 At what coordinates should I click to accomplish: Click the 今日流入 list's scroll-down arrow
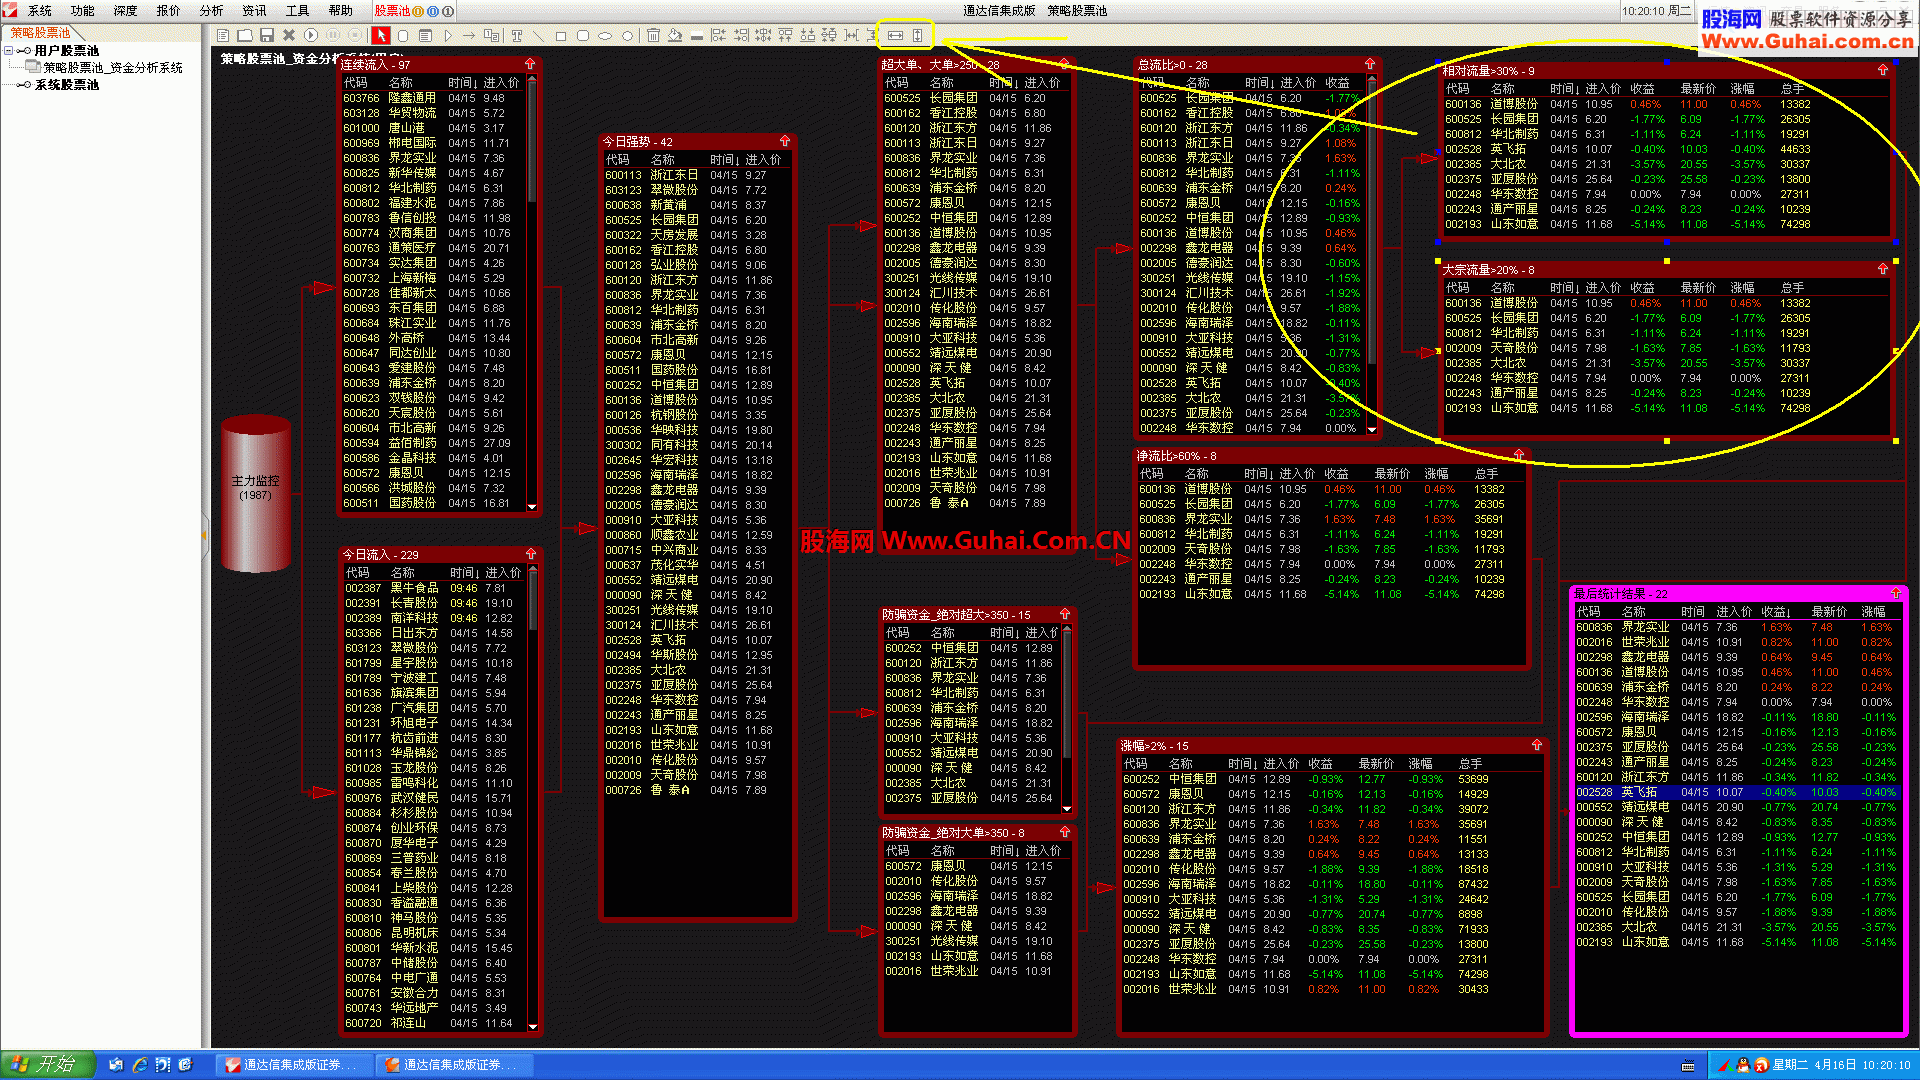(532, 1026)
